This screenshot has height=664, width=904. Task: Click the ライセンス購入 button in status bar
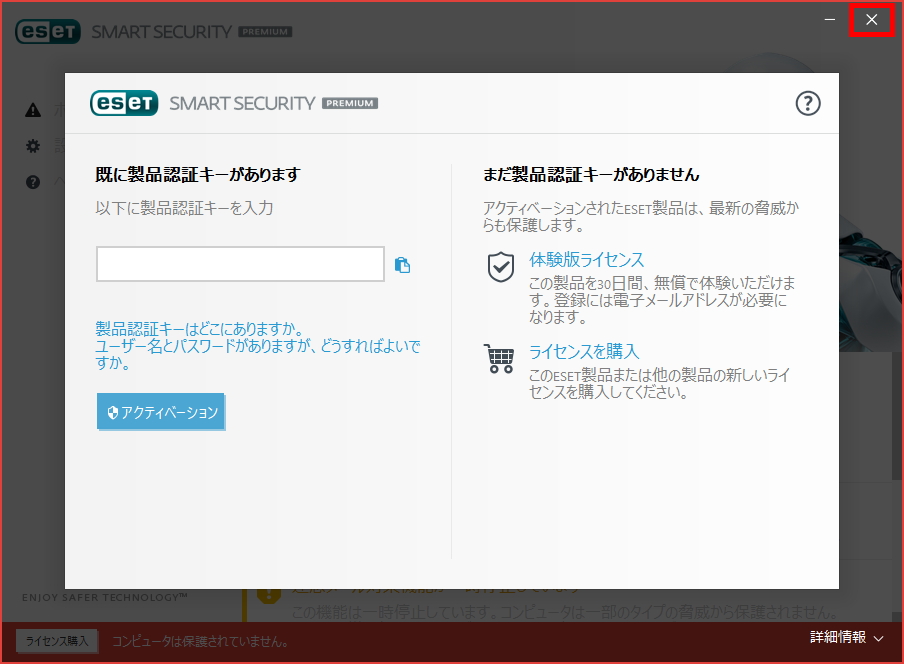(x=56, y=641)
